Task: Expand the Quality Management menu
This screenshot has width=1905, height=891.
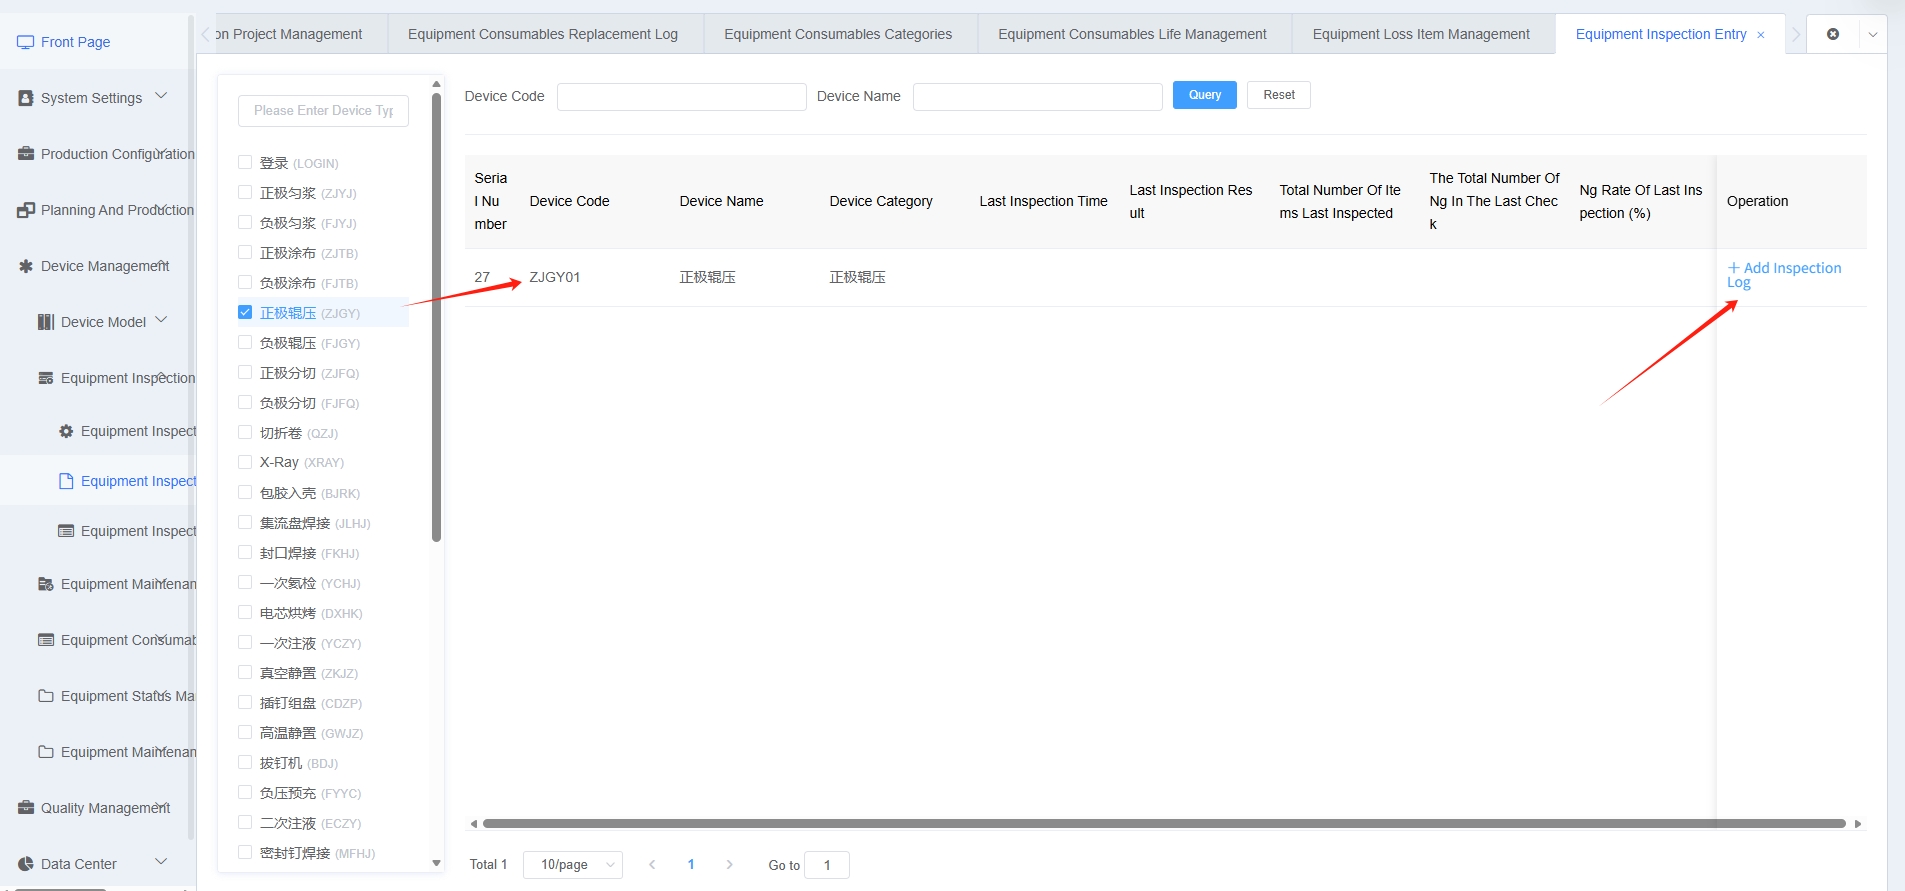Action: point(161,806)
